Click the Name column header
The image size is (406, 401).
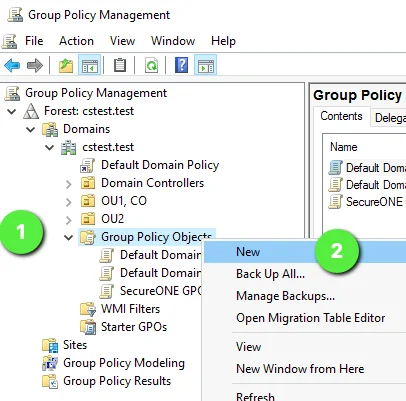click(344, 147)
